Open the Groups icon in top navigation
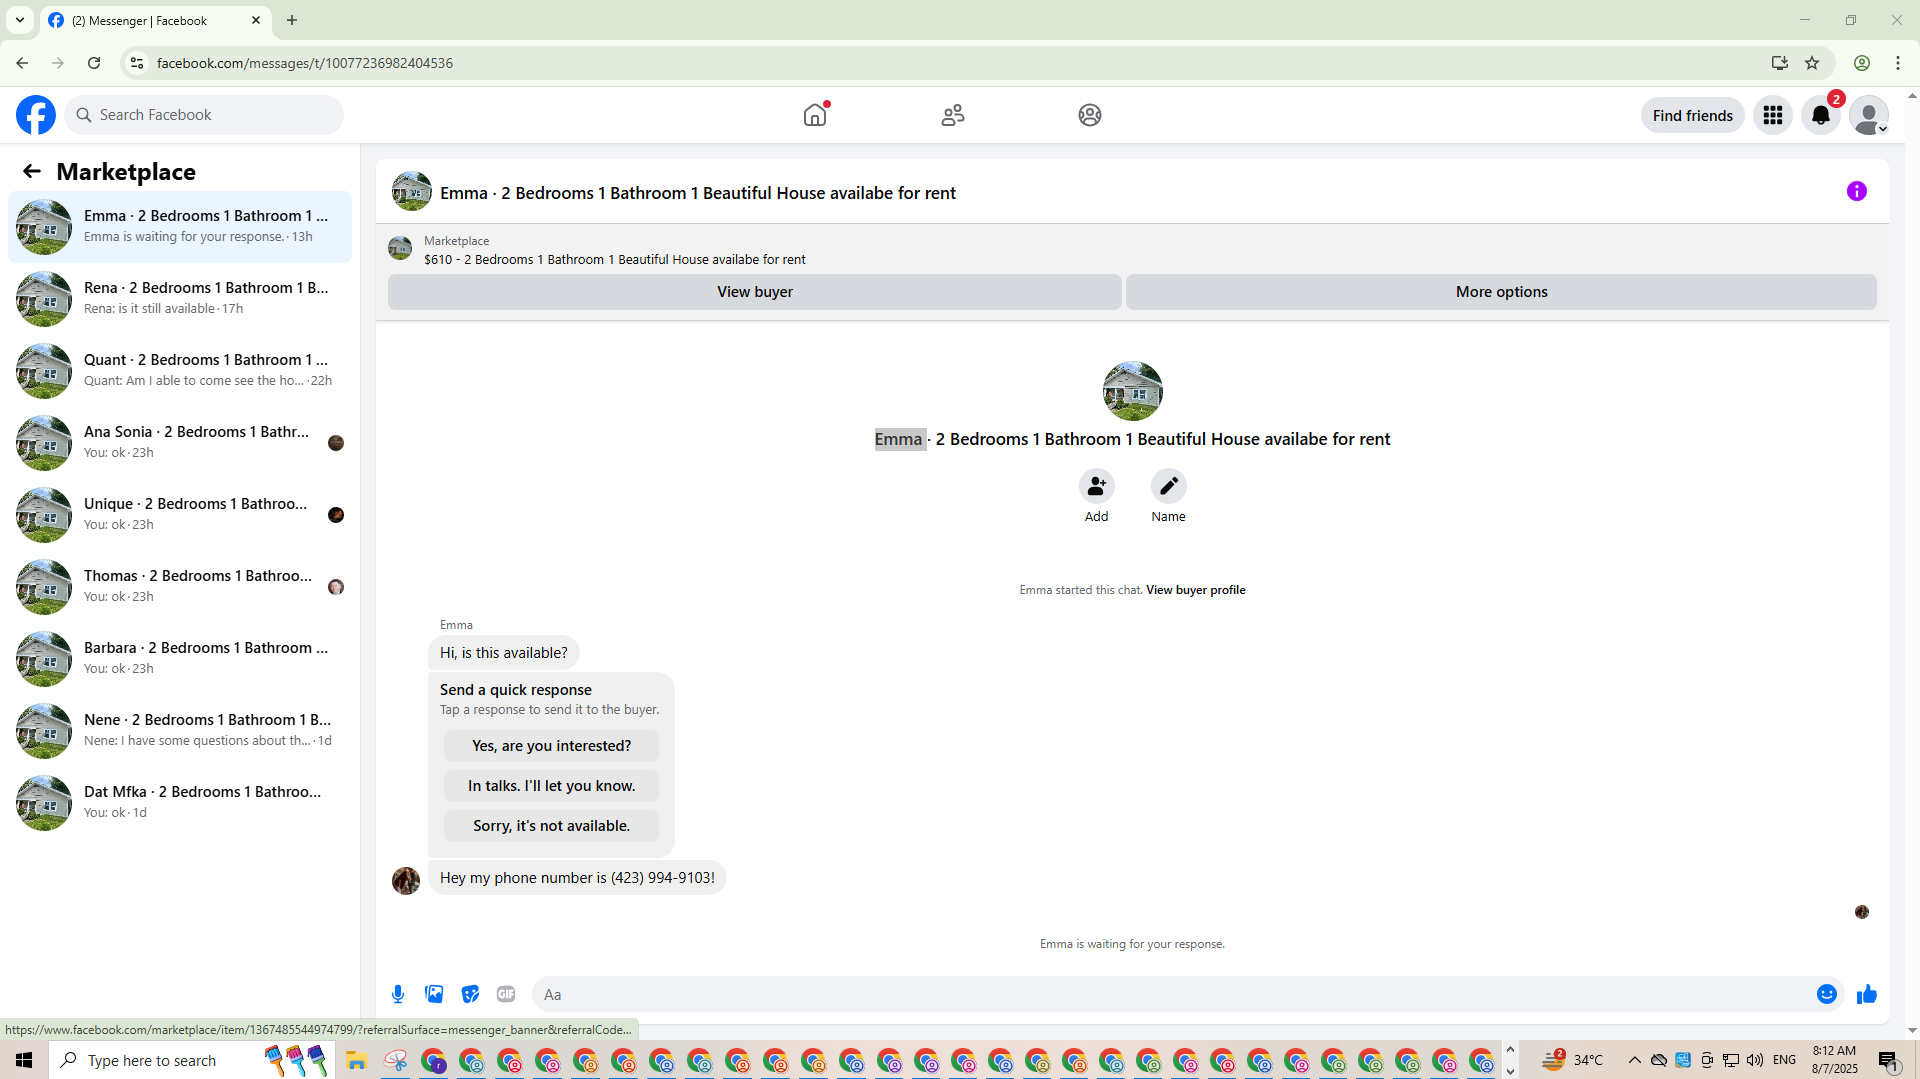This screenshot has width=1920, height=1079. (x=1090, y=115)
